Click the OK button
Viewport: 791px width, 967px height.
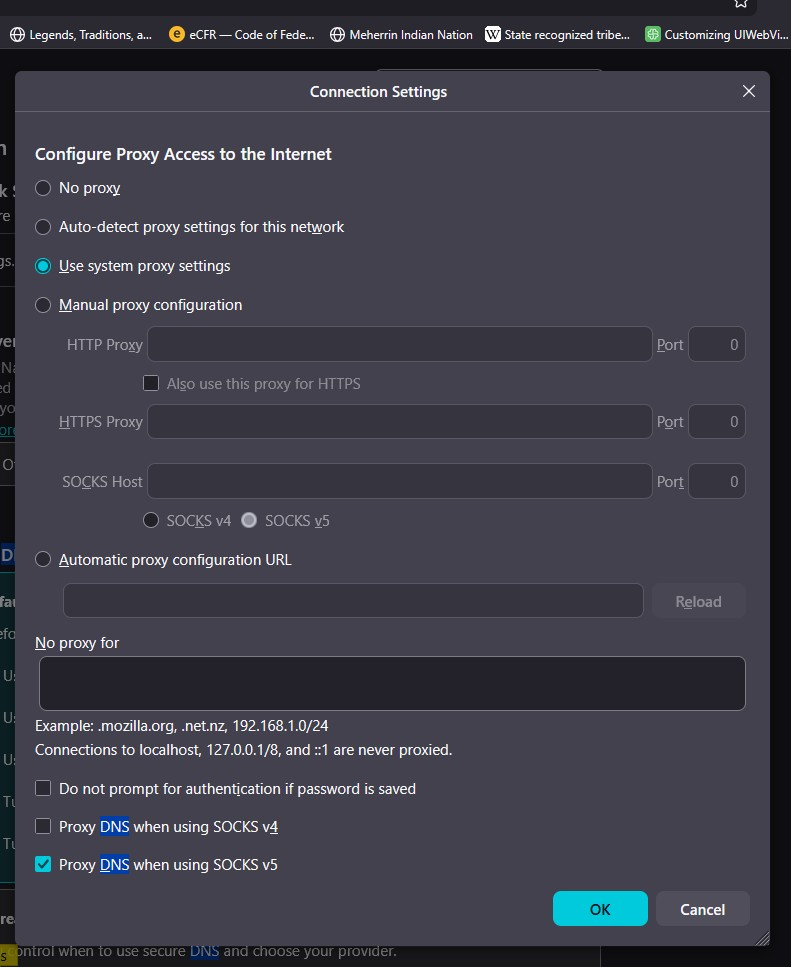(600, 909)
